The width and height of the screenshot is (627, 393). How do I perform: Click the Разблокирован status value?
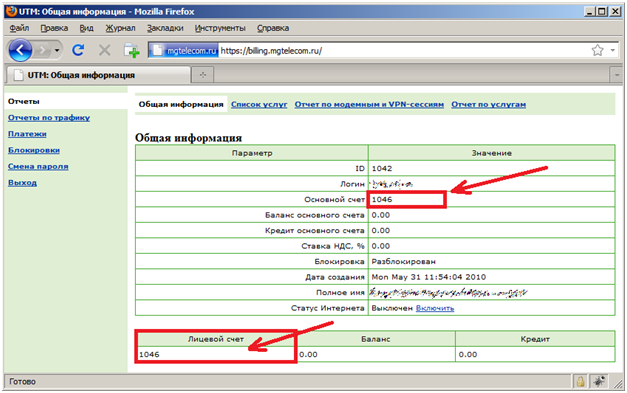[x=403, y=261]
